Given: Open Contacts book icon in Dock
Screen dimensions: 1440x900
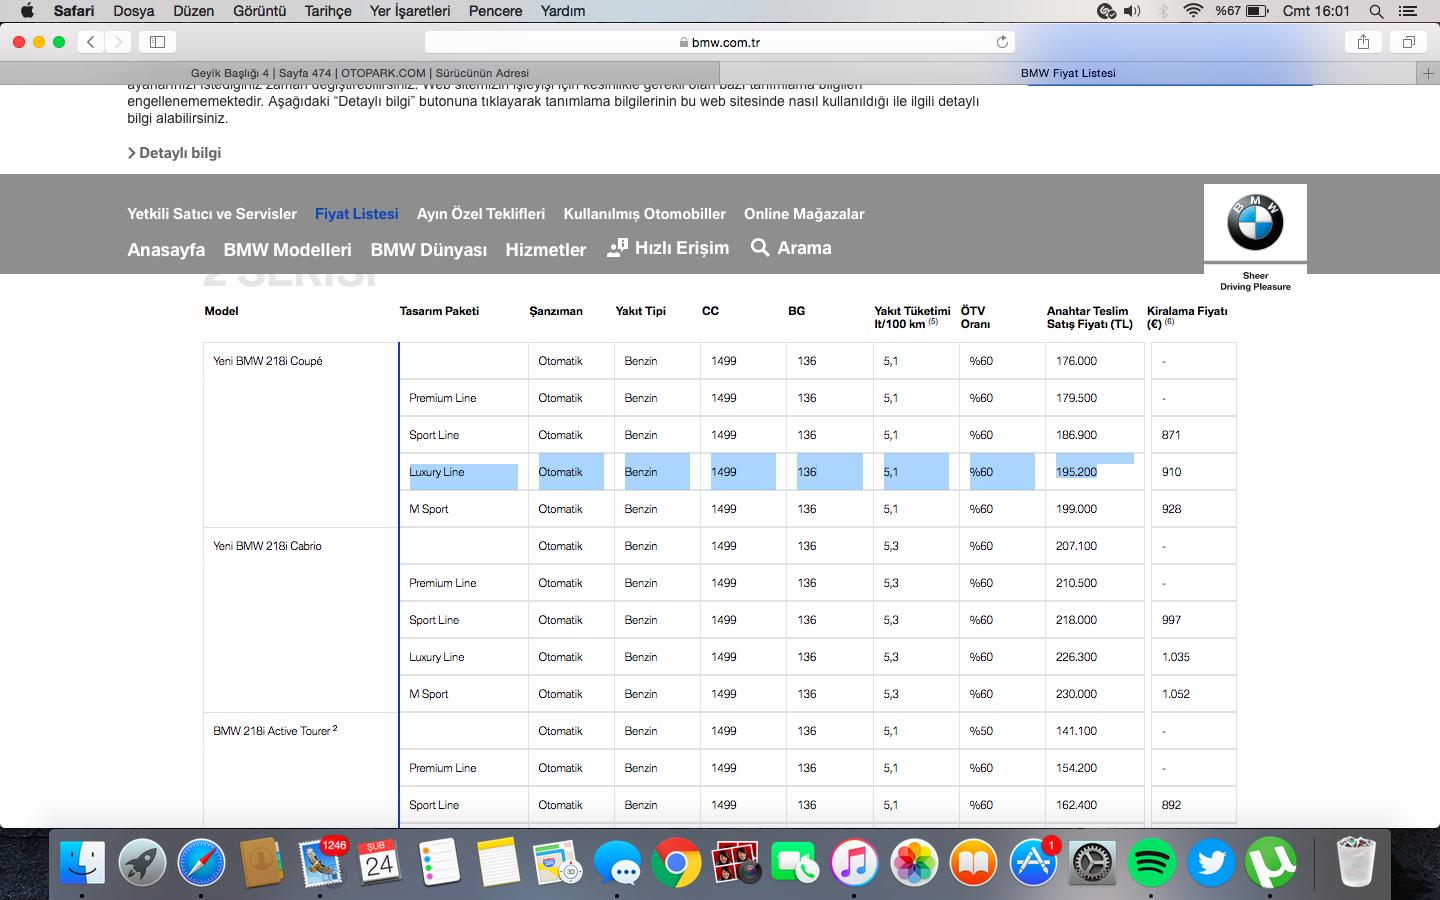Looking at the screenshot, I should [x=261, y=863].
